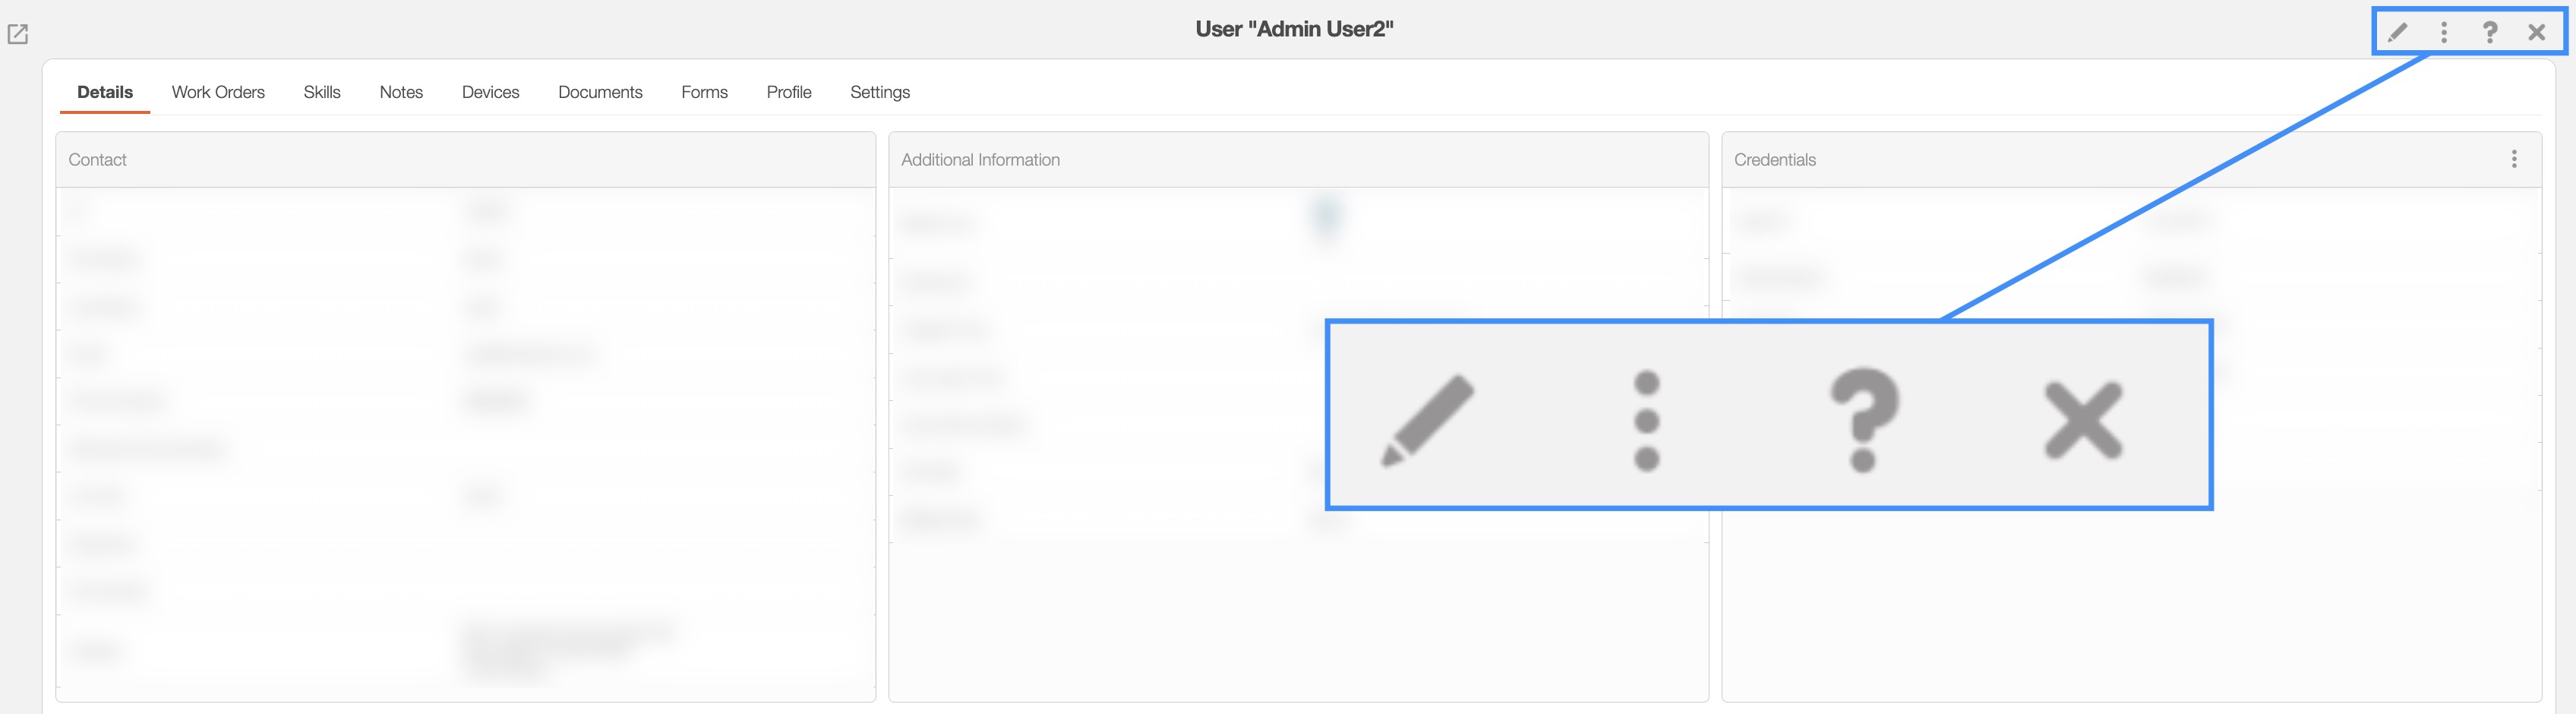The image size is (2576, 714).
Task: Switch to the Work Orders tab
Action: click(218, 92)
